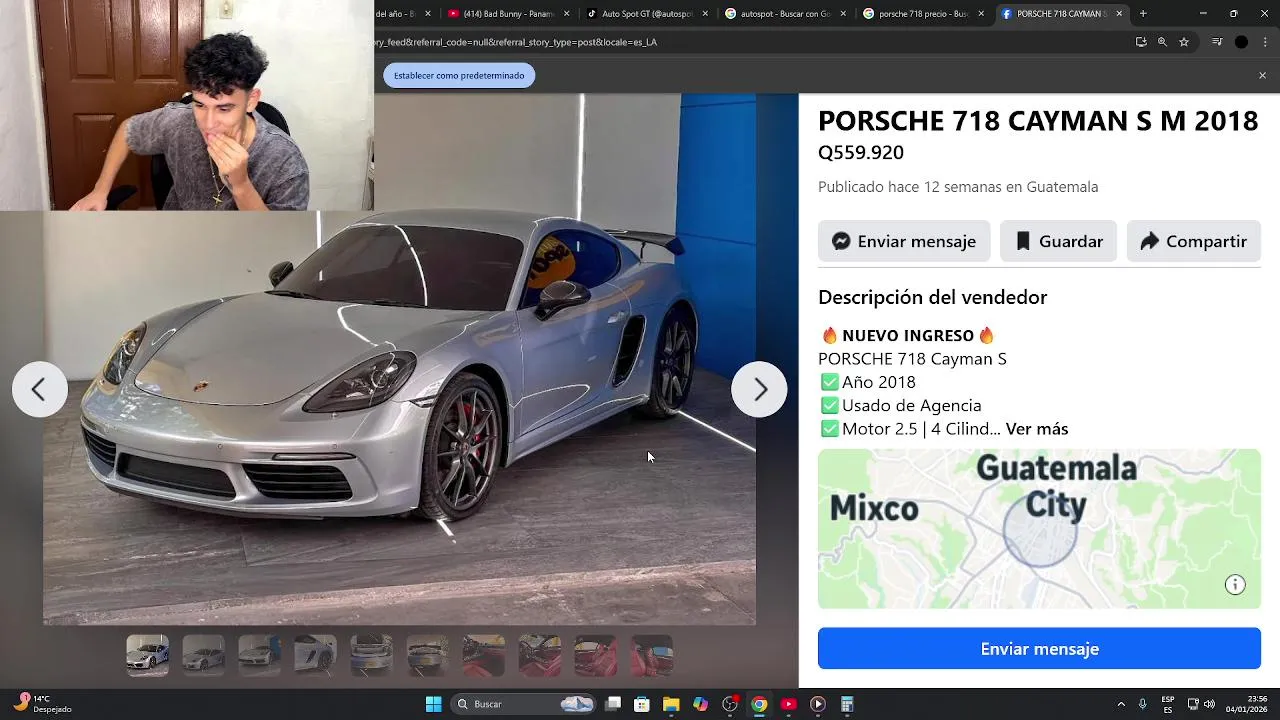Viewport: 1280px width, 720px height.
Task: Switch to the autospot Google search tab
Action: tap(784, 14)
